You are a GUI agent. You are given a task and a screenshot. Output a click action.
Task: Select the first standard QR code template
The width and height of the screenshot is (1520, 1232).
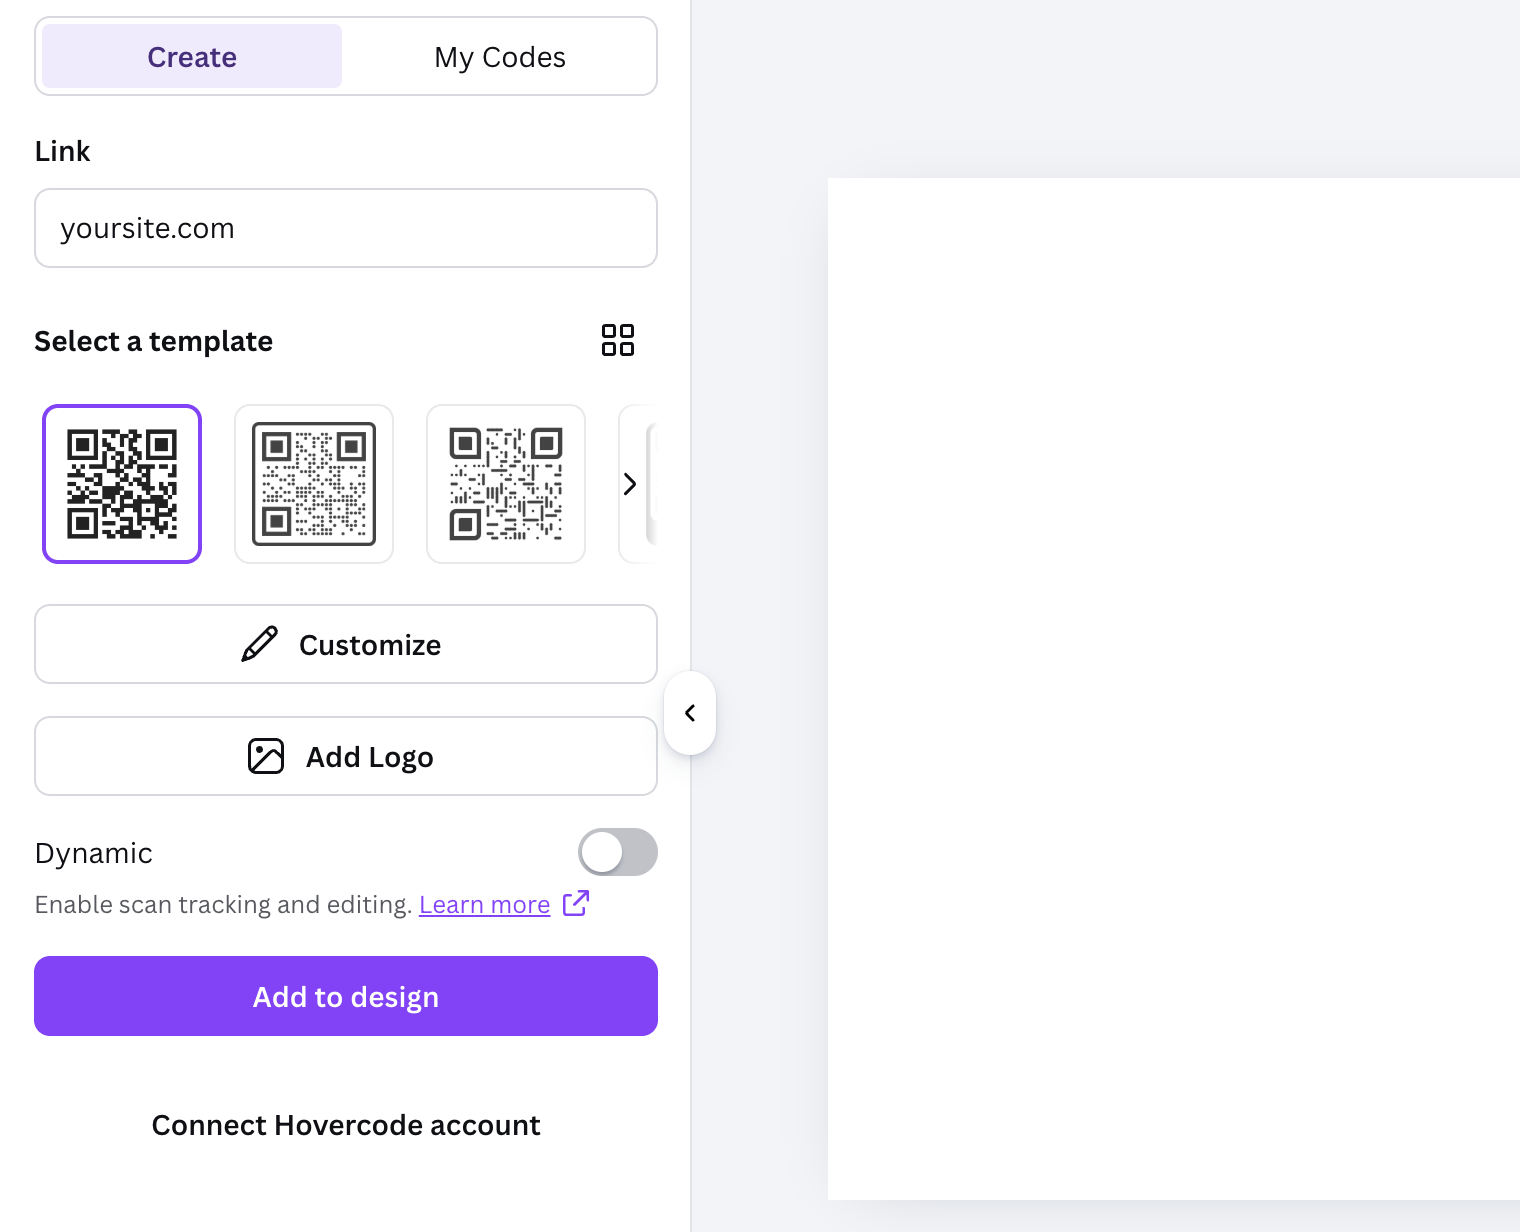click(x=122, y=484)
